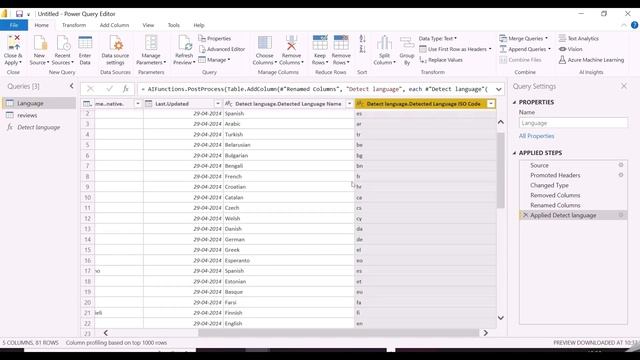Viewport: 640px width, 360px height.
Task: Open Last.Updated column filter dropdown
Action: point(218,104)
